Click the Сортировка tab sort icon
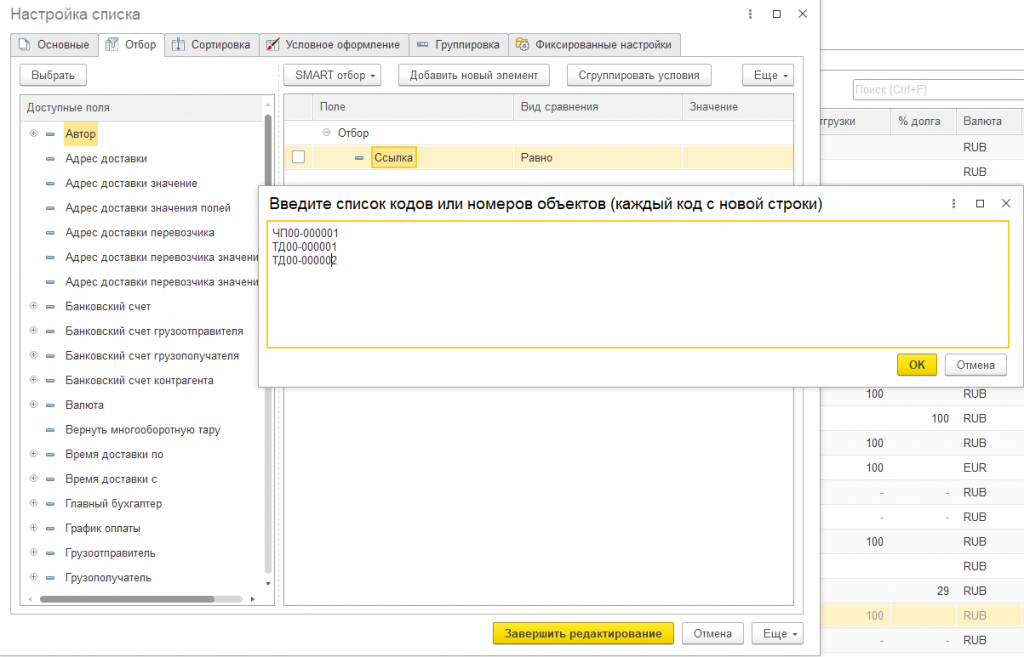Viewport: 1024px width, 657px height. point(178,44)
